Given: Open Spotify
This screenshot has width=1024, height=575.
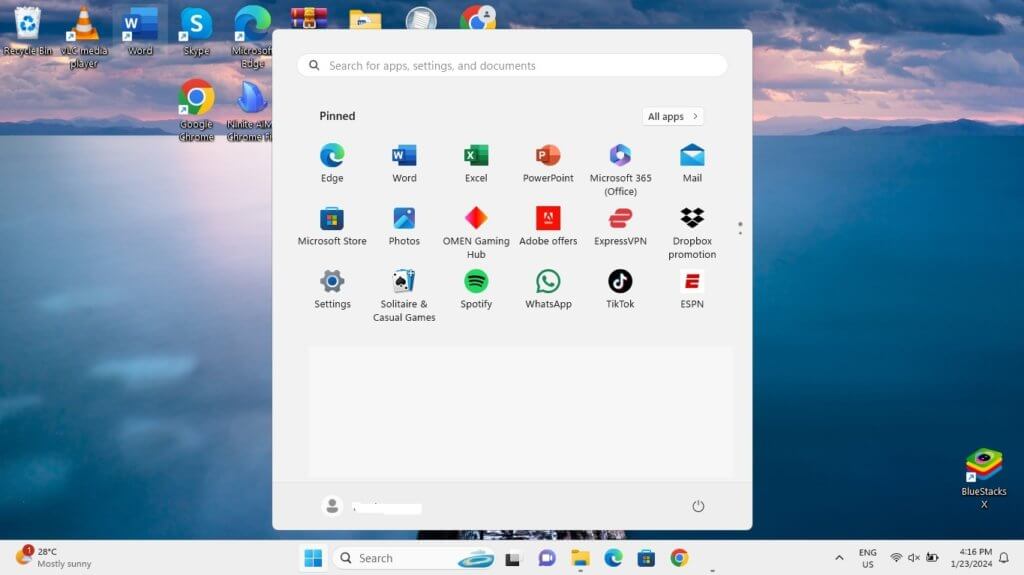Looking at the screenshot, I should (476, 289).
